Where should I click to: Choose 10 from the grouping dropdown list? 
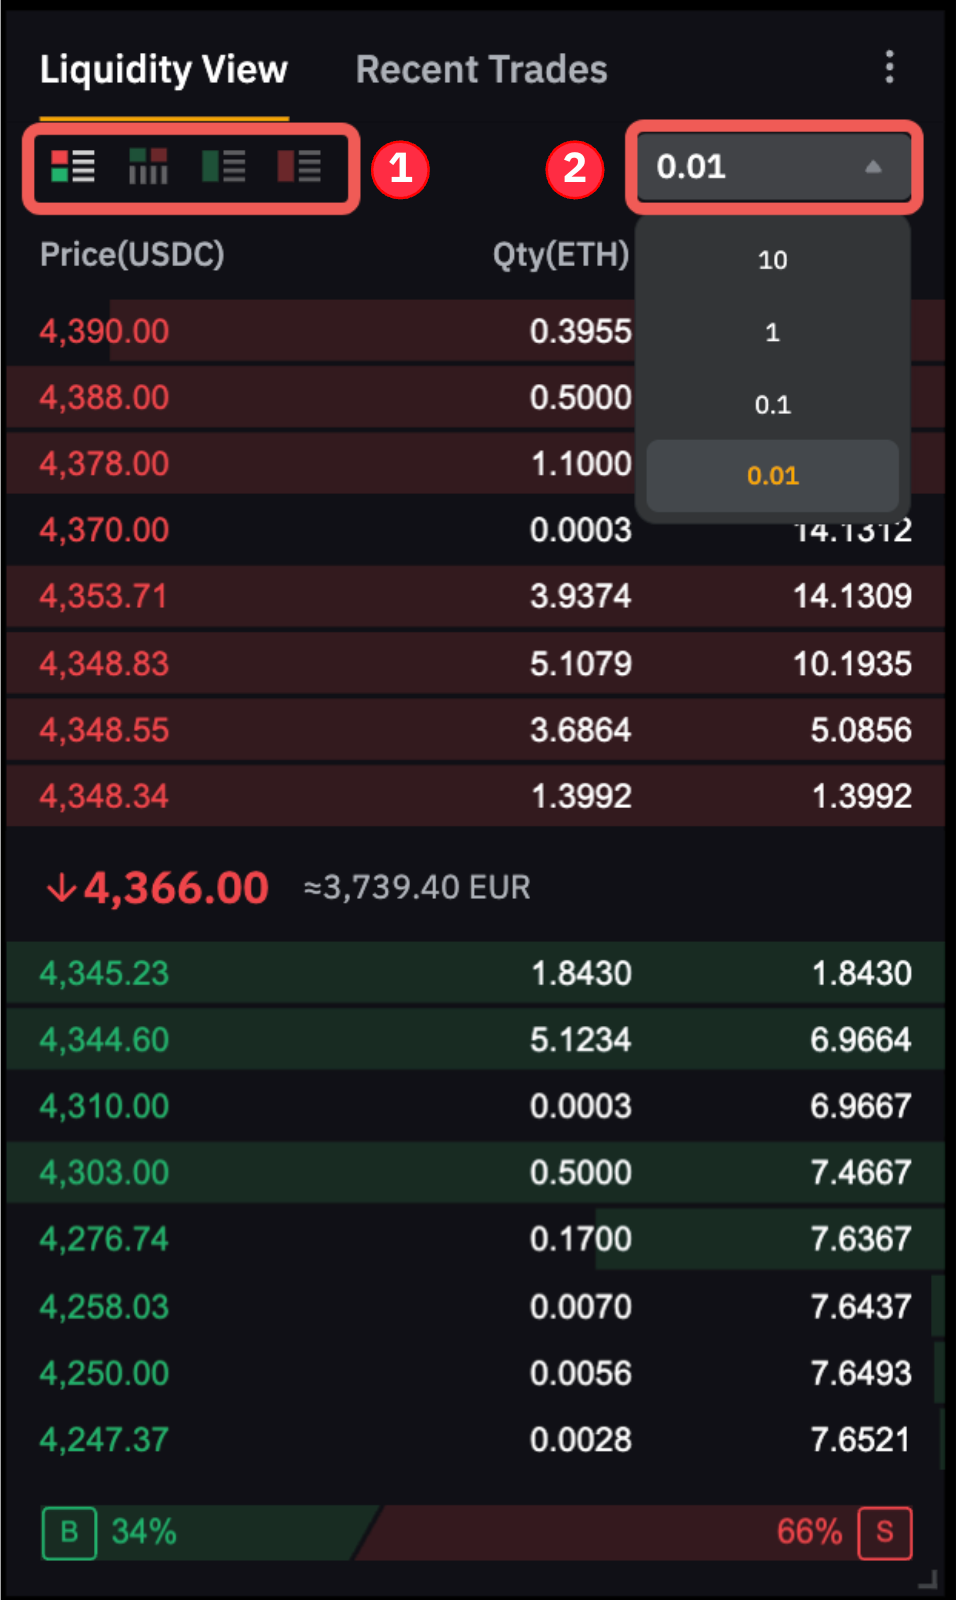772,260
